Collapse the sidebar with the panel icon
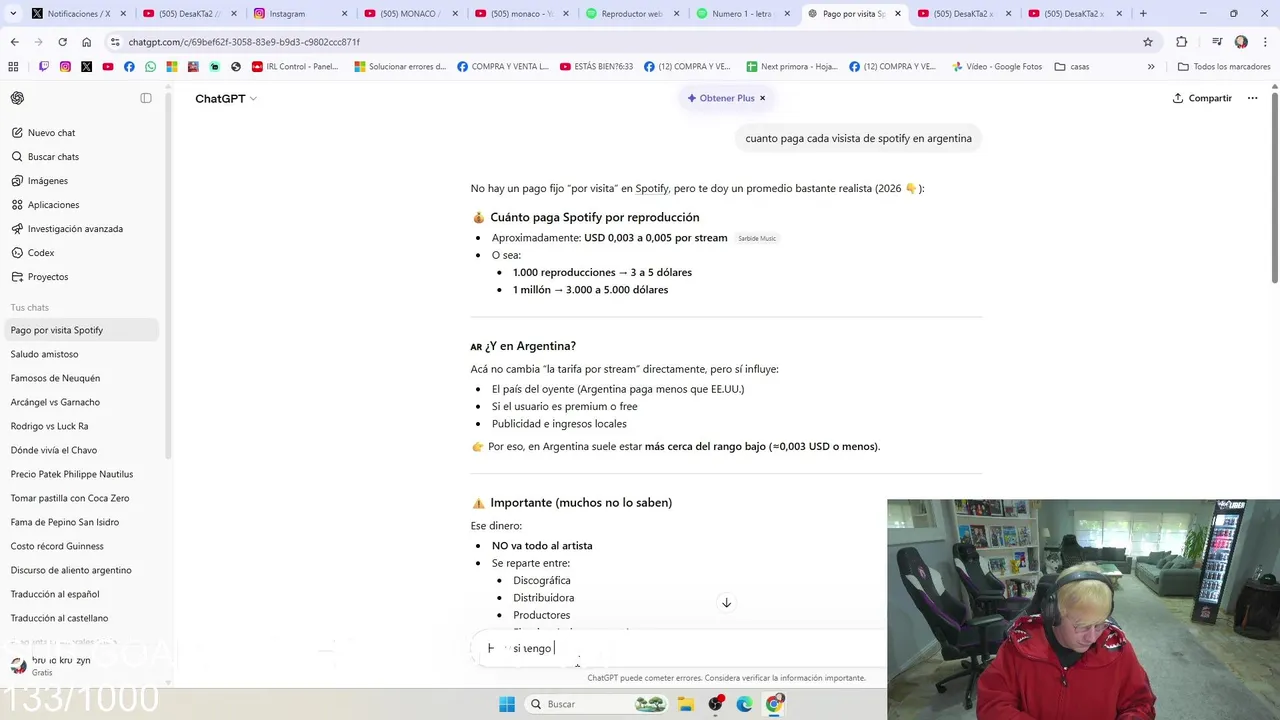Image resolution: width=1280 pixels, height=720 pixels. pos(146,98)
